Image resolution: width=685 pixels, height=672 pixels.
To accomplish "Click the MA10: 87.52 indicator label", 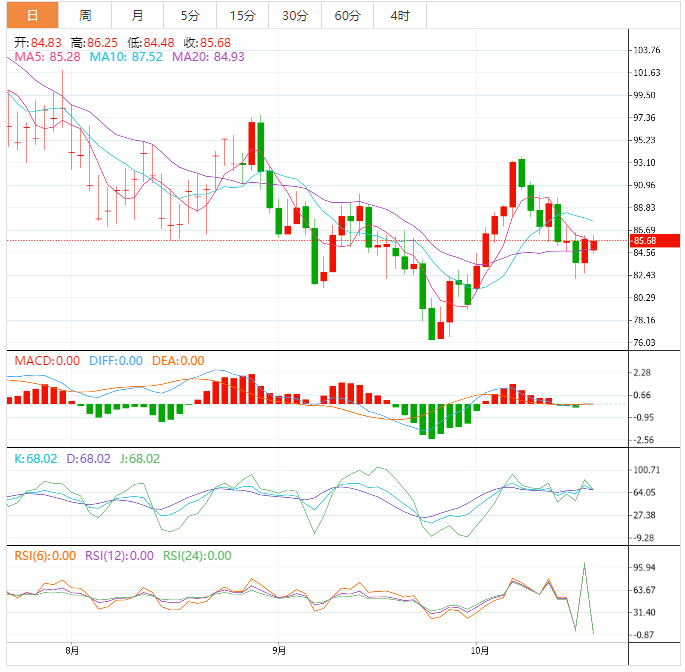I will pos(126,57).
